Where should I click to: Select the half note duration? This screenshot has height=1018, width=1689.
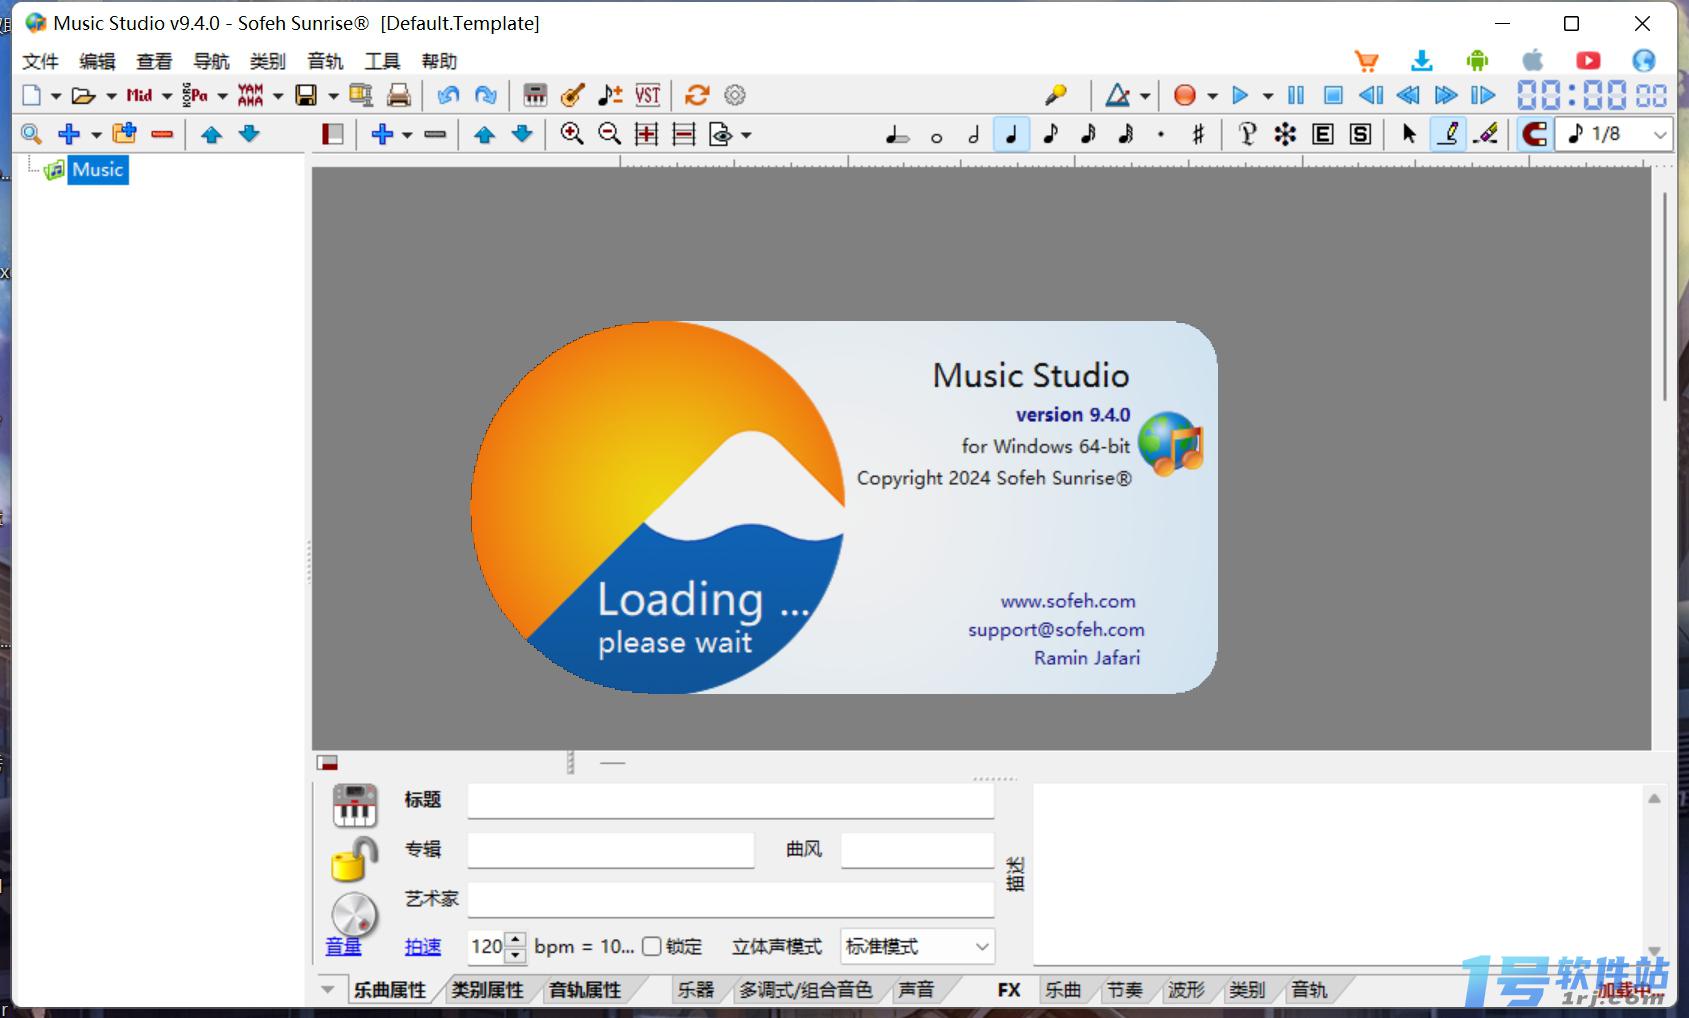[x=974, y=134]
